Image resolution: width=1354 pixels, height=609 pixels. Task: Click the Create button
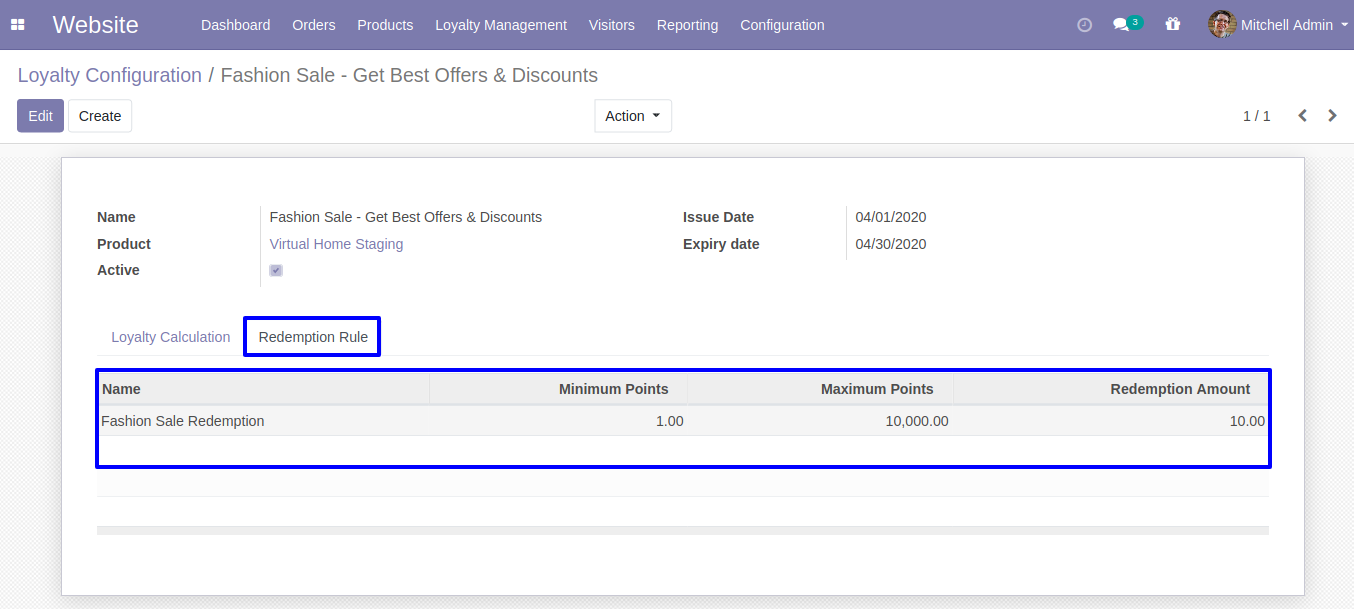(100, 116)
